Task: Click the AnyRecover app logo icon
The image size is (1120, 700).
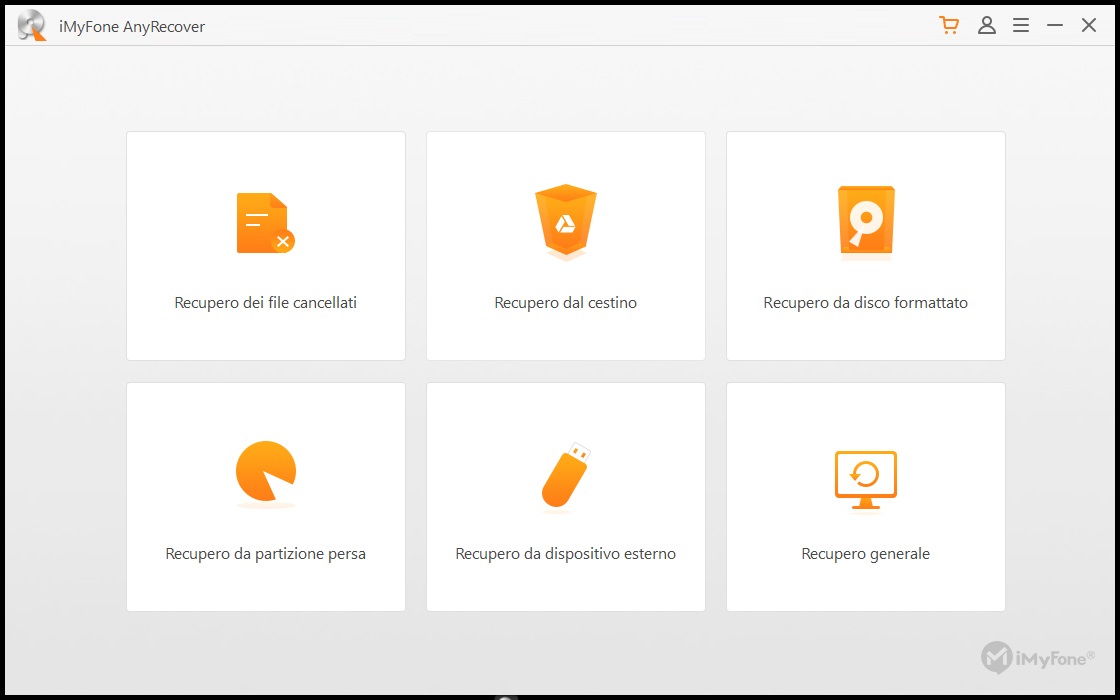Action: (31, 26)
